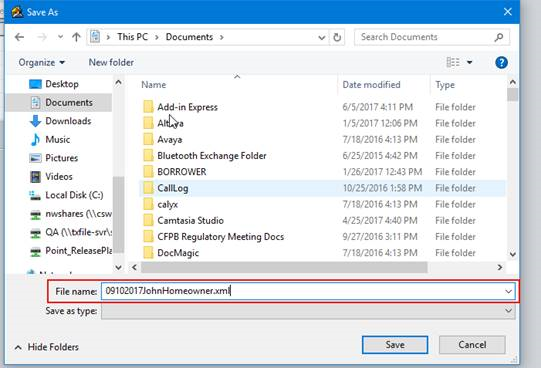Open the view options dropdown arrow

click(x=470, y=62)
